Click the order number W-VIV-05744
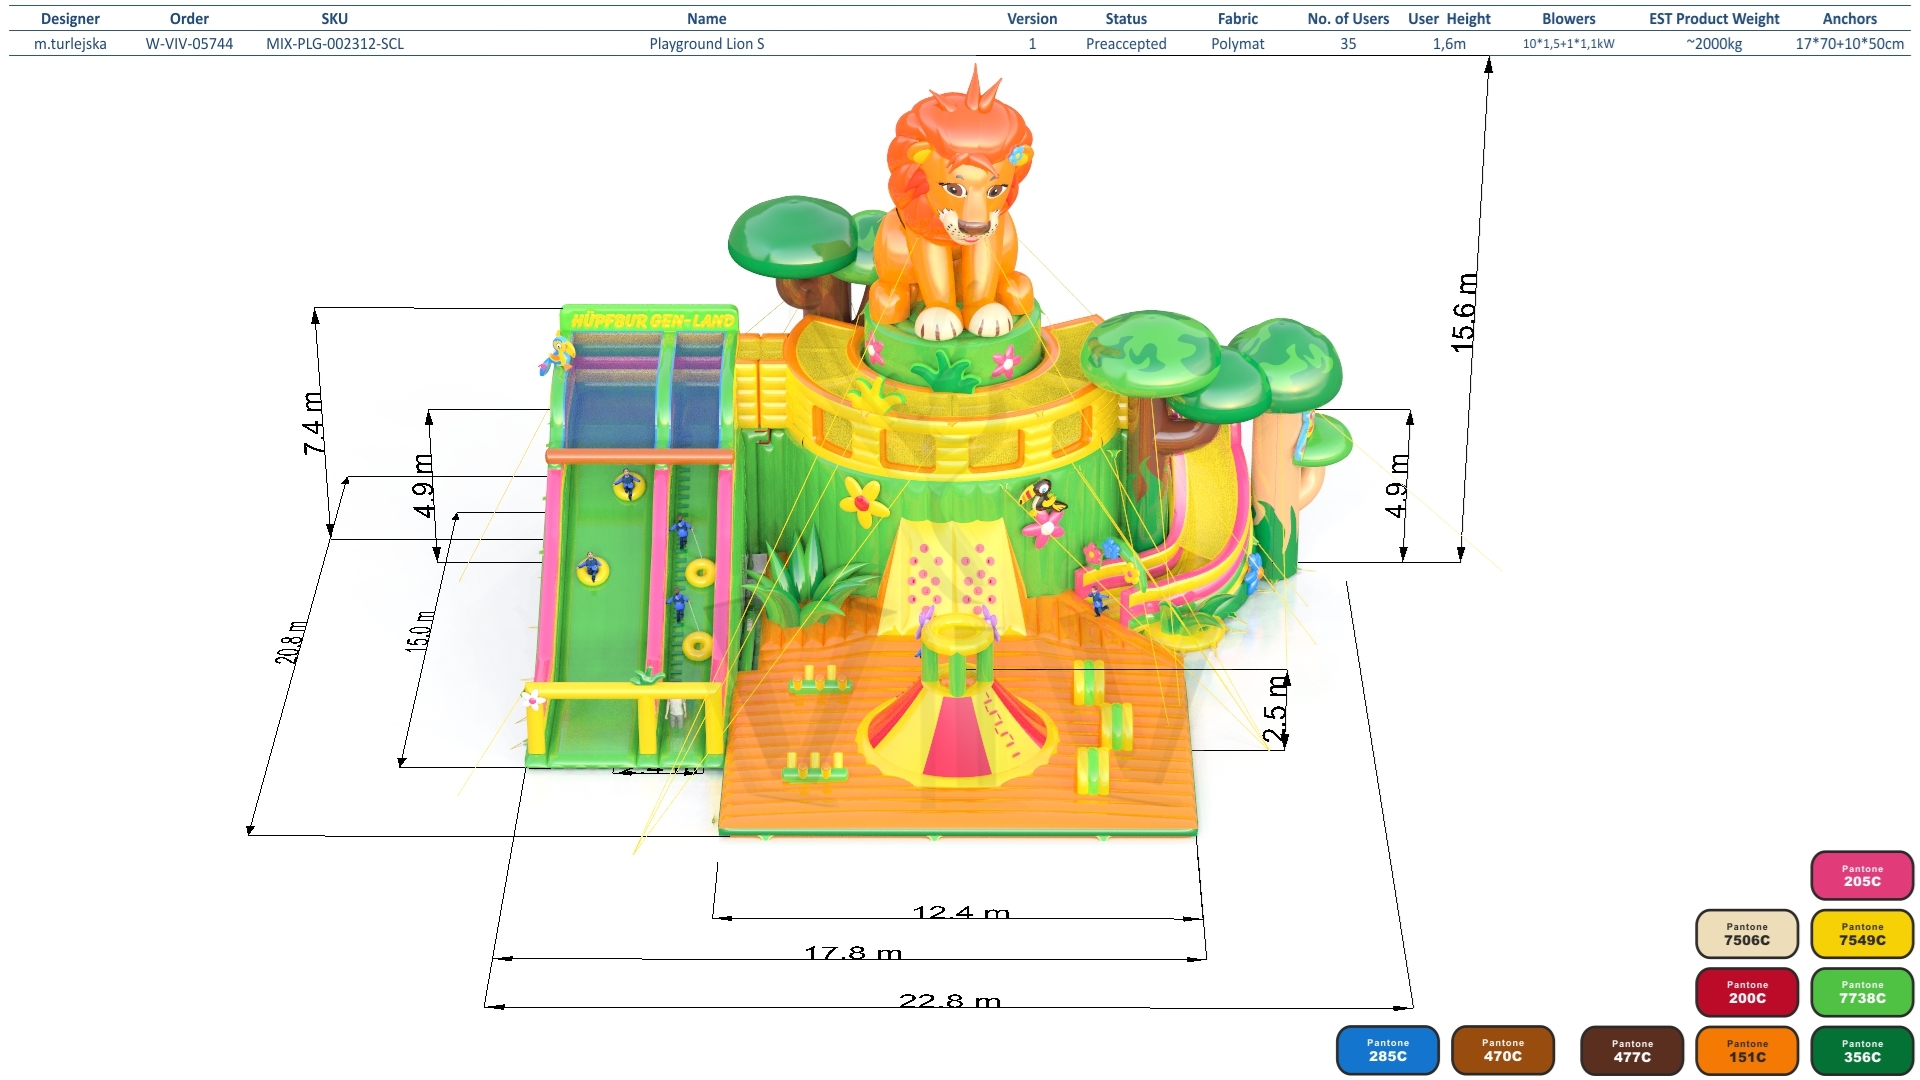The image size is (1920, 1080). pos(189,44)
